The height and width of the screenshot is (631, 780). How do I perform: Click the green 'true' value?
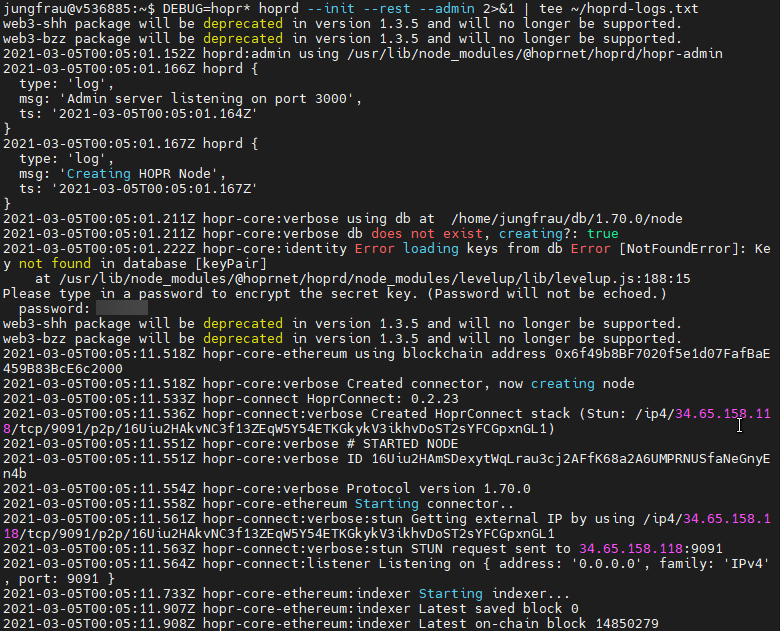coord(603,233)
